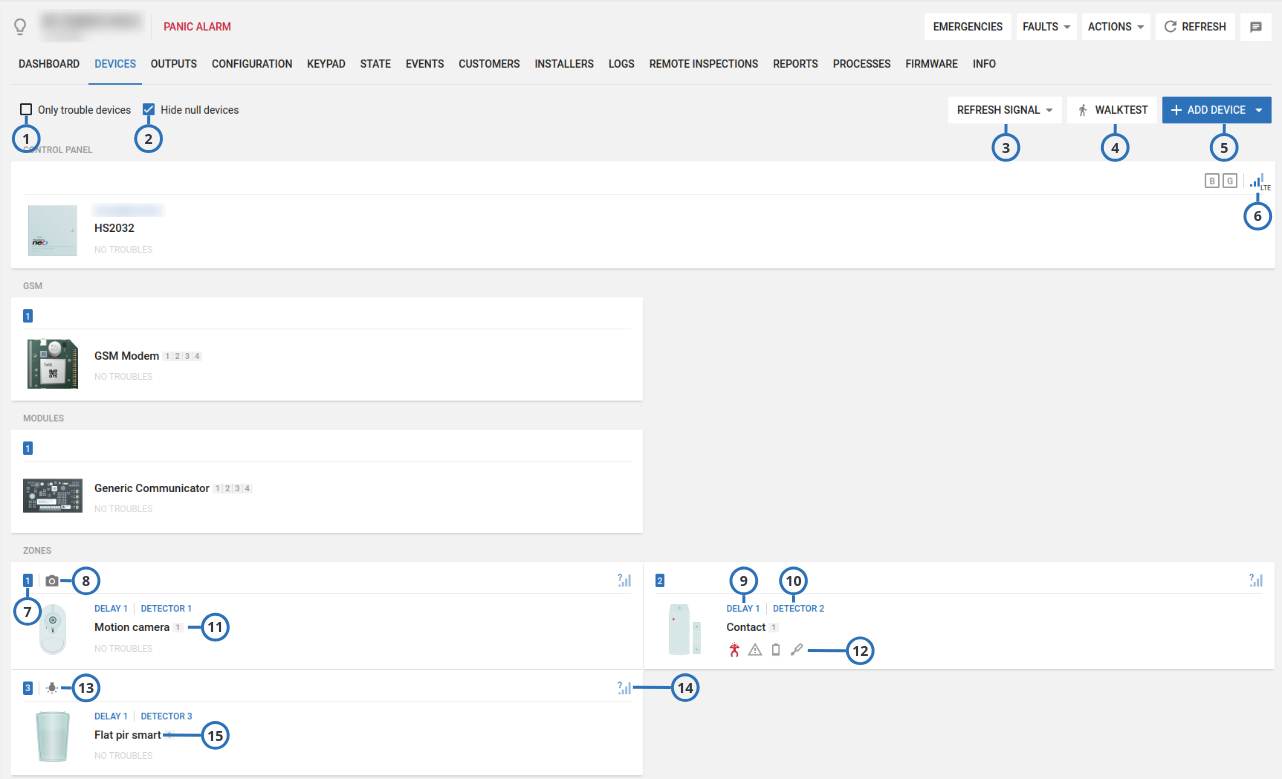Expand the Faults dropdown
The height and width of the screenshot is (779, 1282).
click(x=1047, y=27)
